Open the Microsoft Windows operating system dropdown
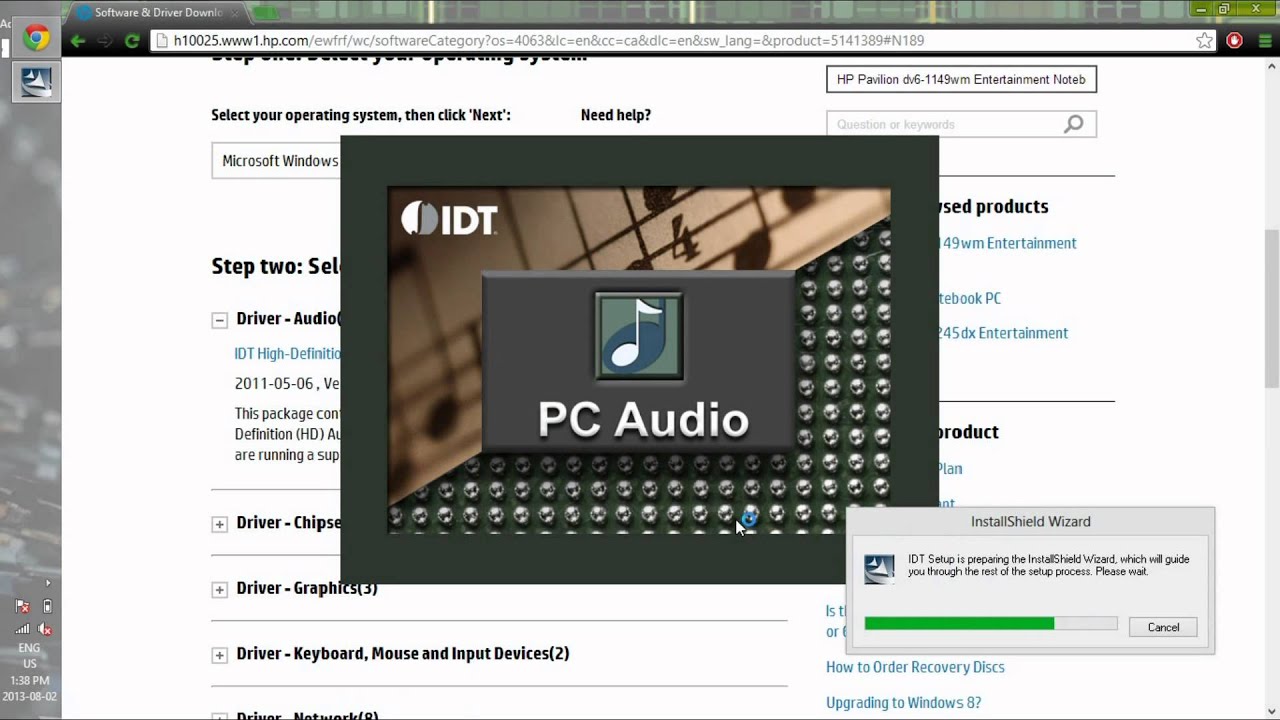The height and width of the screenshot is (720, 1280). (x=276, y=161)
